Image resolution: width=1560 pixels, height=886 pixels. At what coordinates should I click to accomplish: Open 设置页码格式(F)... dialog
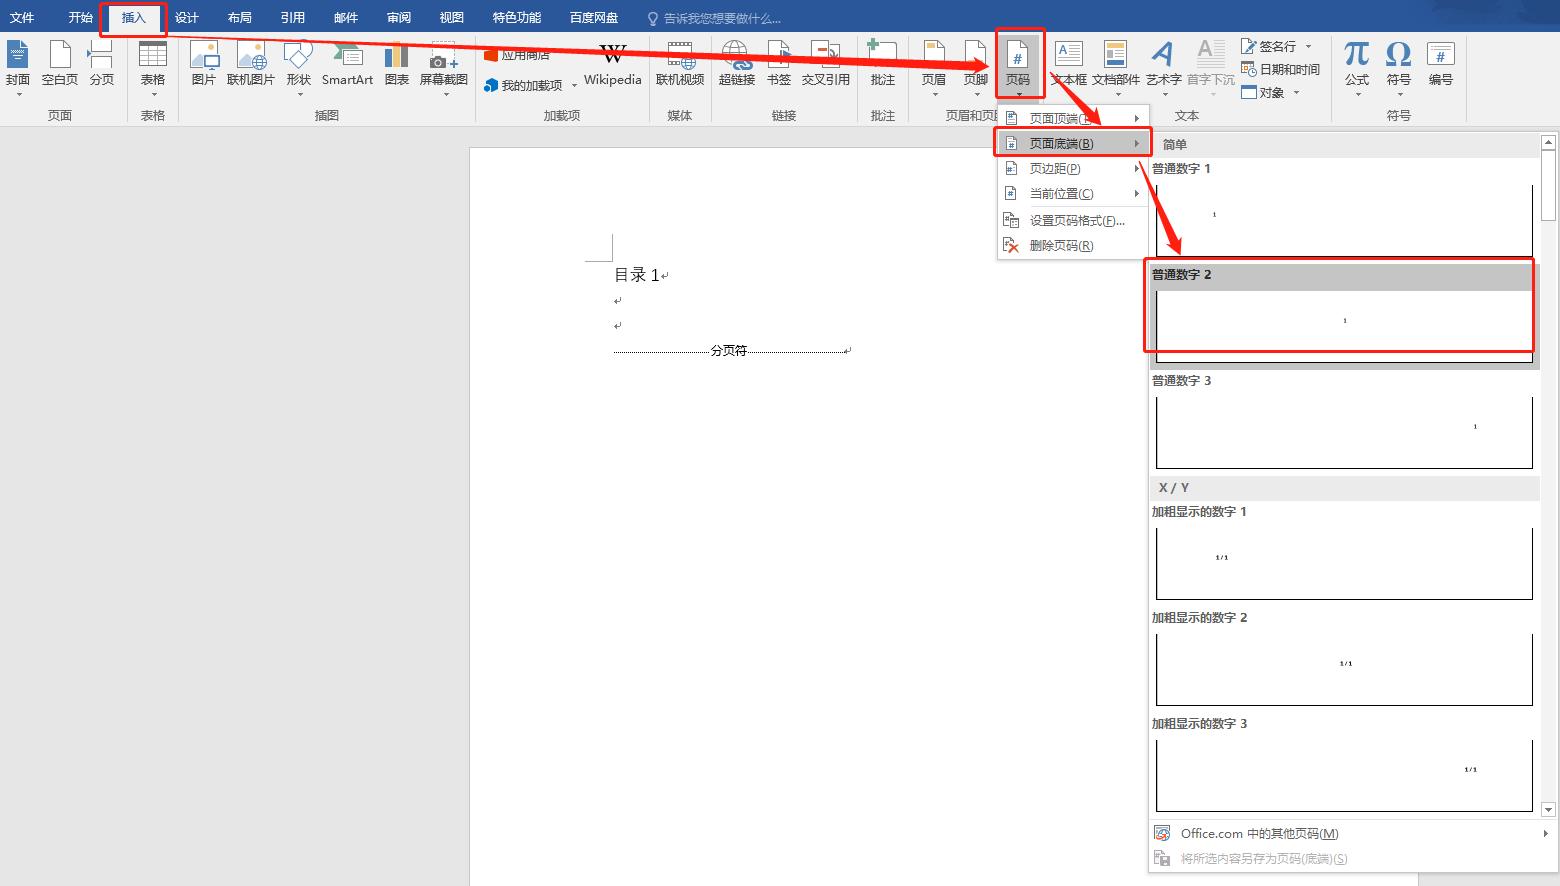click(x=1073, y=220)
